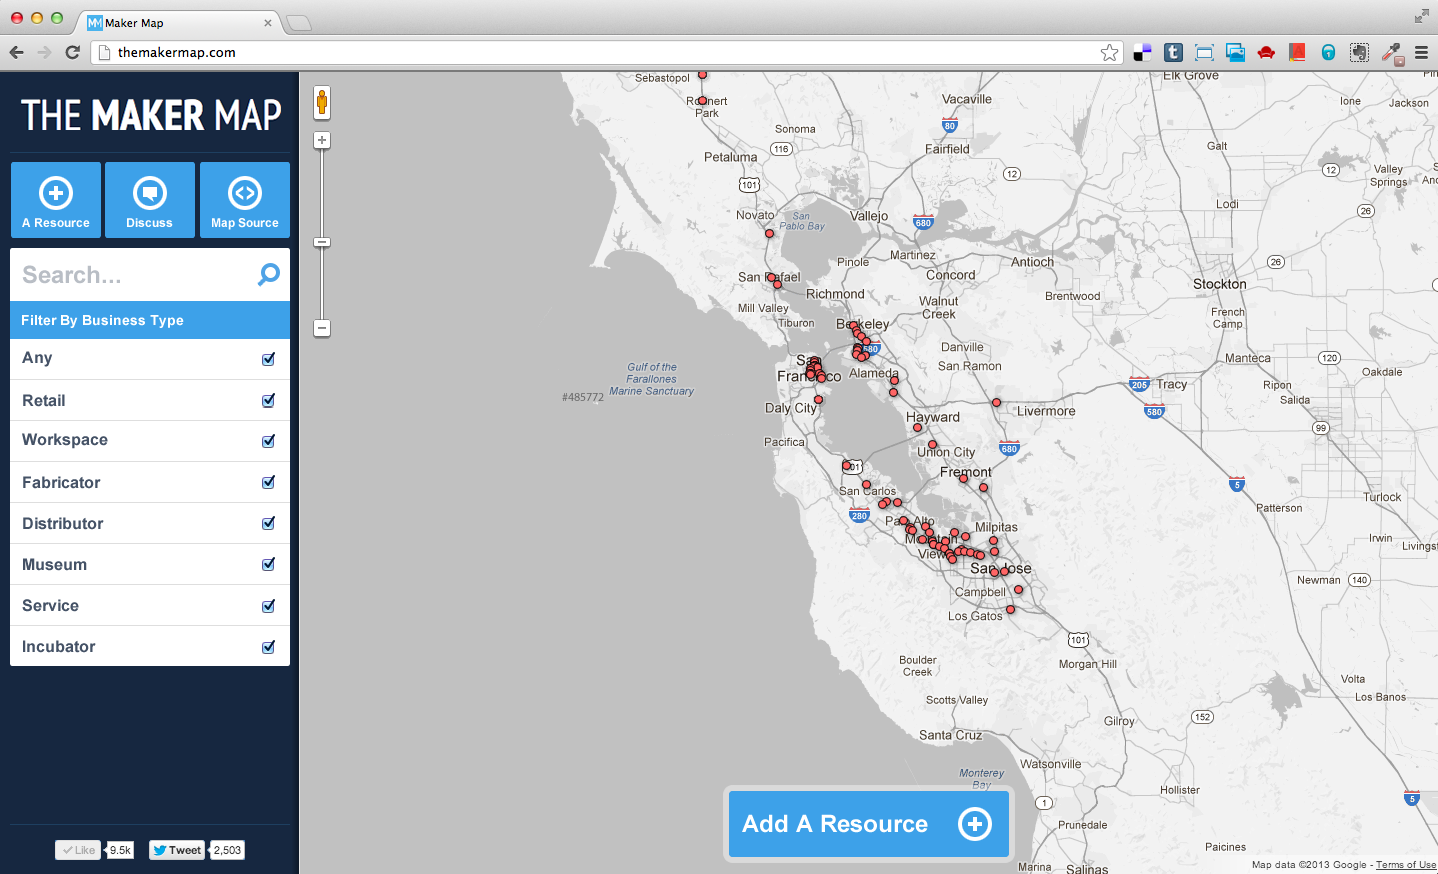Open a new browser tab
This screenshot has width=1438, height=874.
299,23
